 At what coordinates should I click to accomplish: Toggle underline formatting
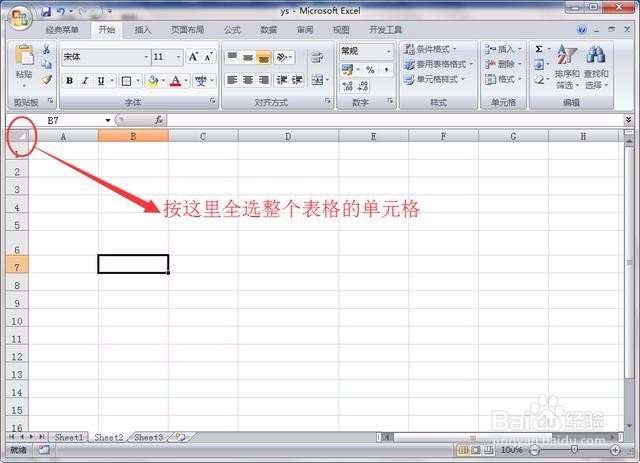coord(101,81)
